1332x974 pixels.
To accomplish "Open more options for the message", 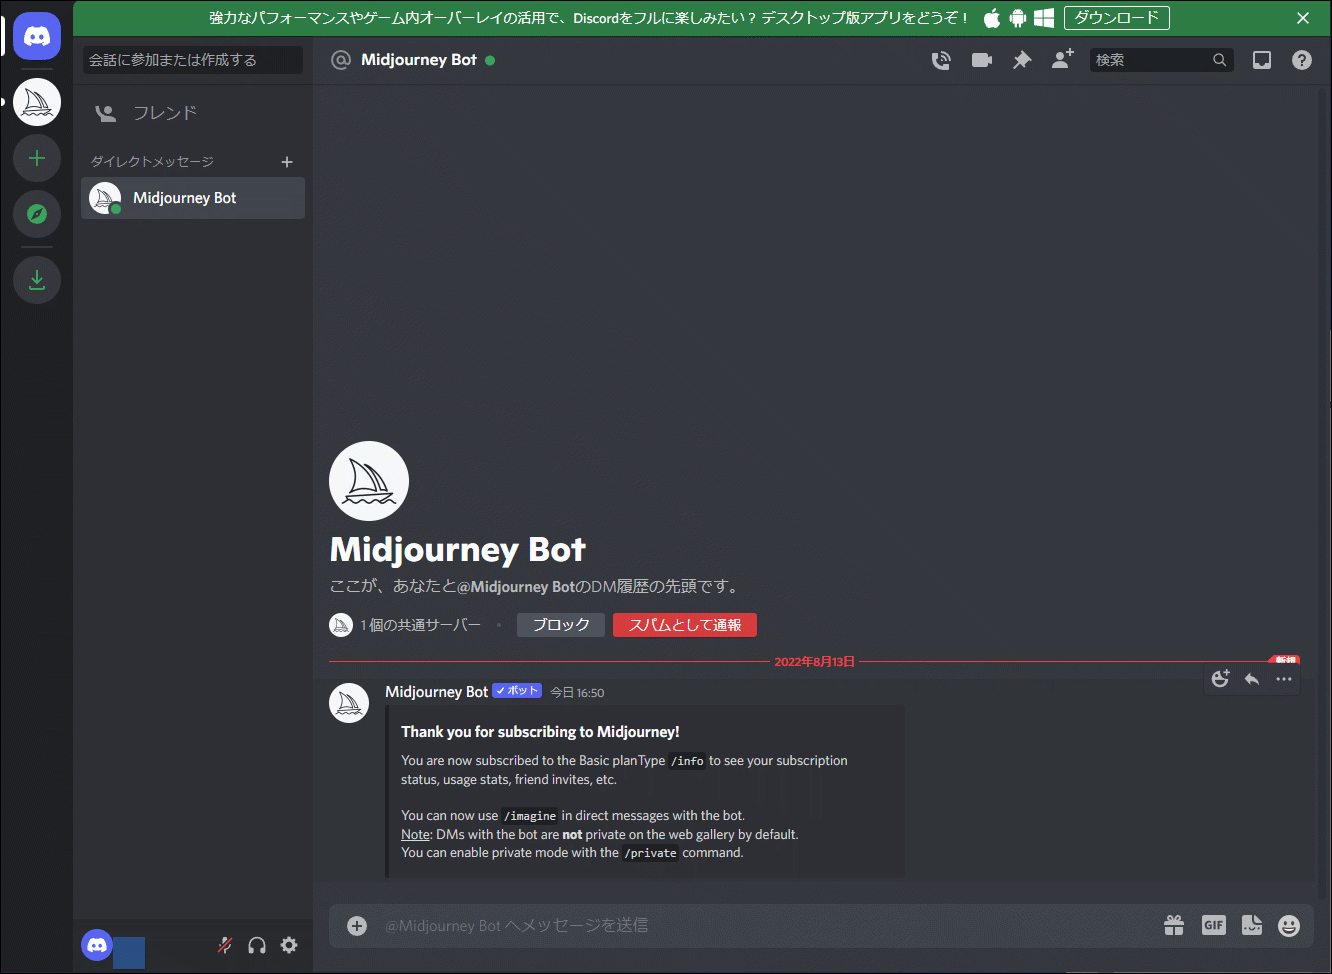I will pos(1284,679).
